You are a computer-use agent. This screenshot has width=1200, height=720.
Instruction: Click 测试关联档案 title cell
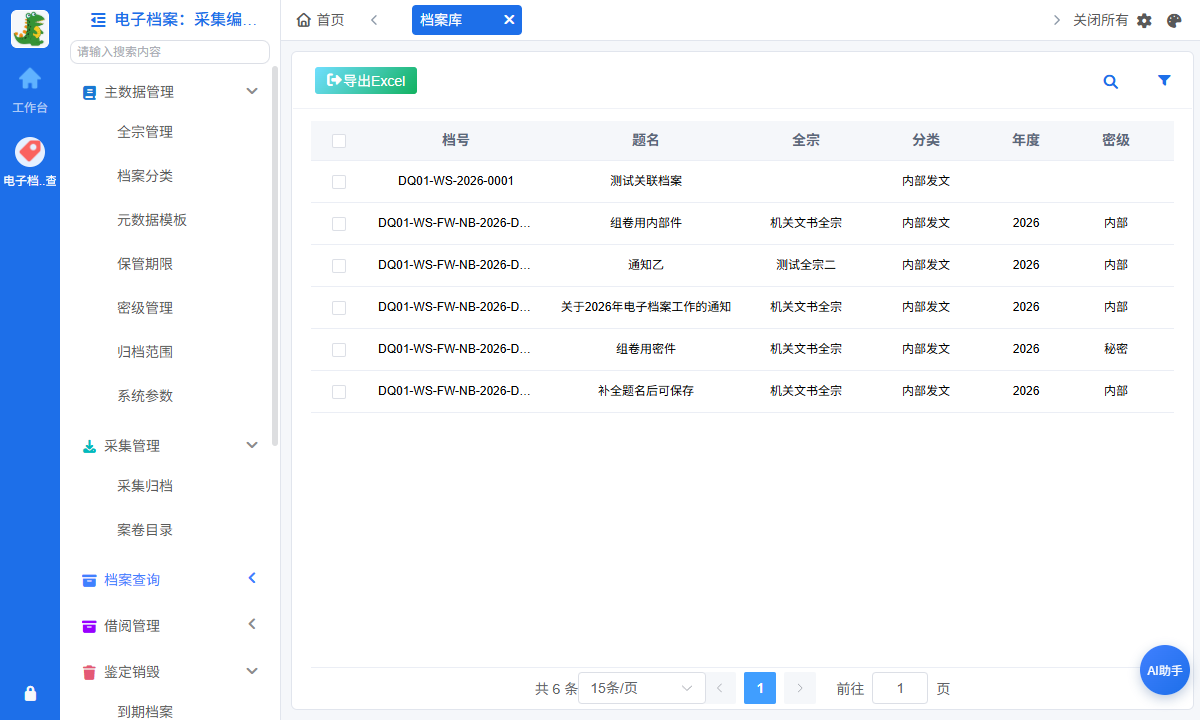(646, 182)
